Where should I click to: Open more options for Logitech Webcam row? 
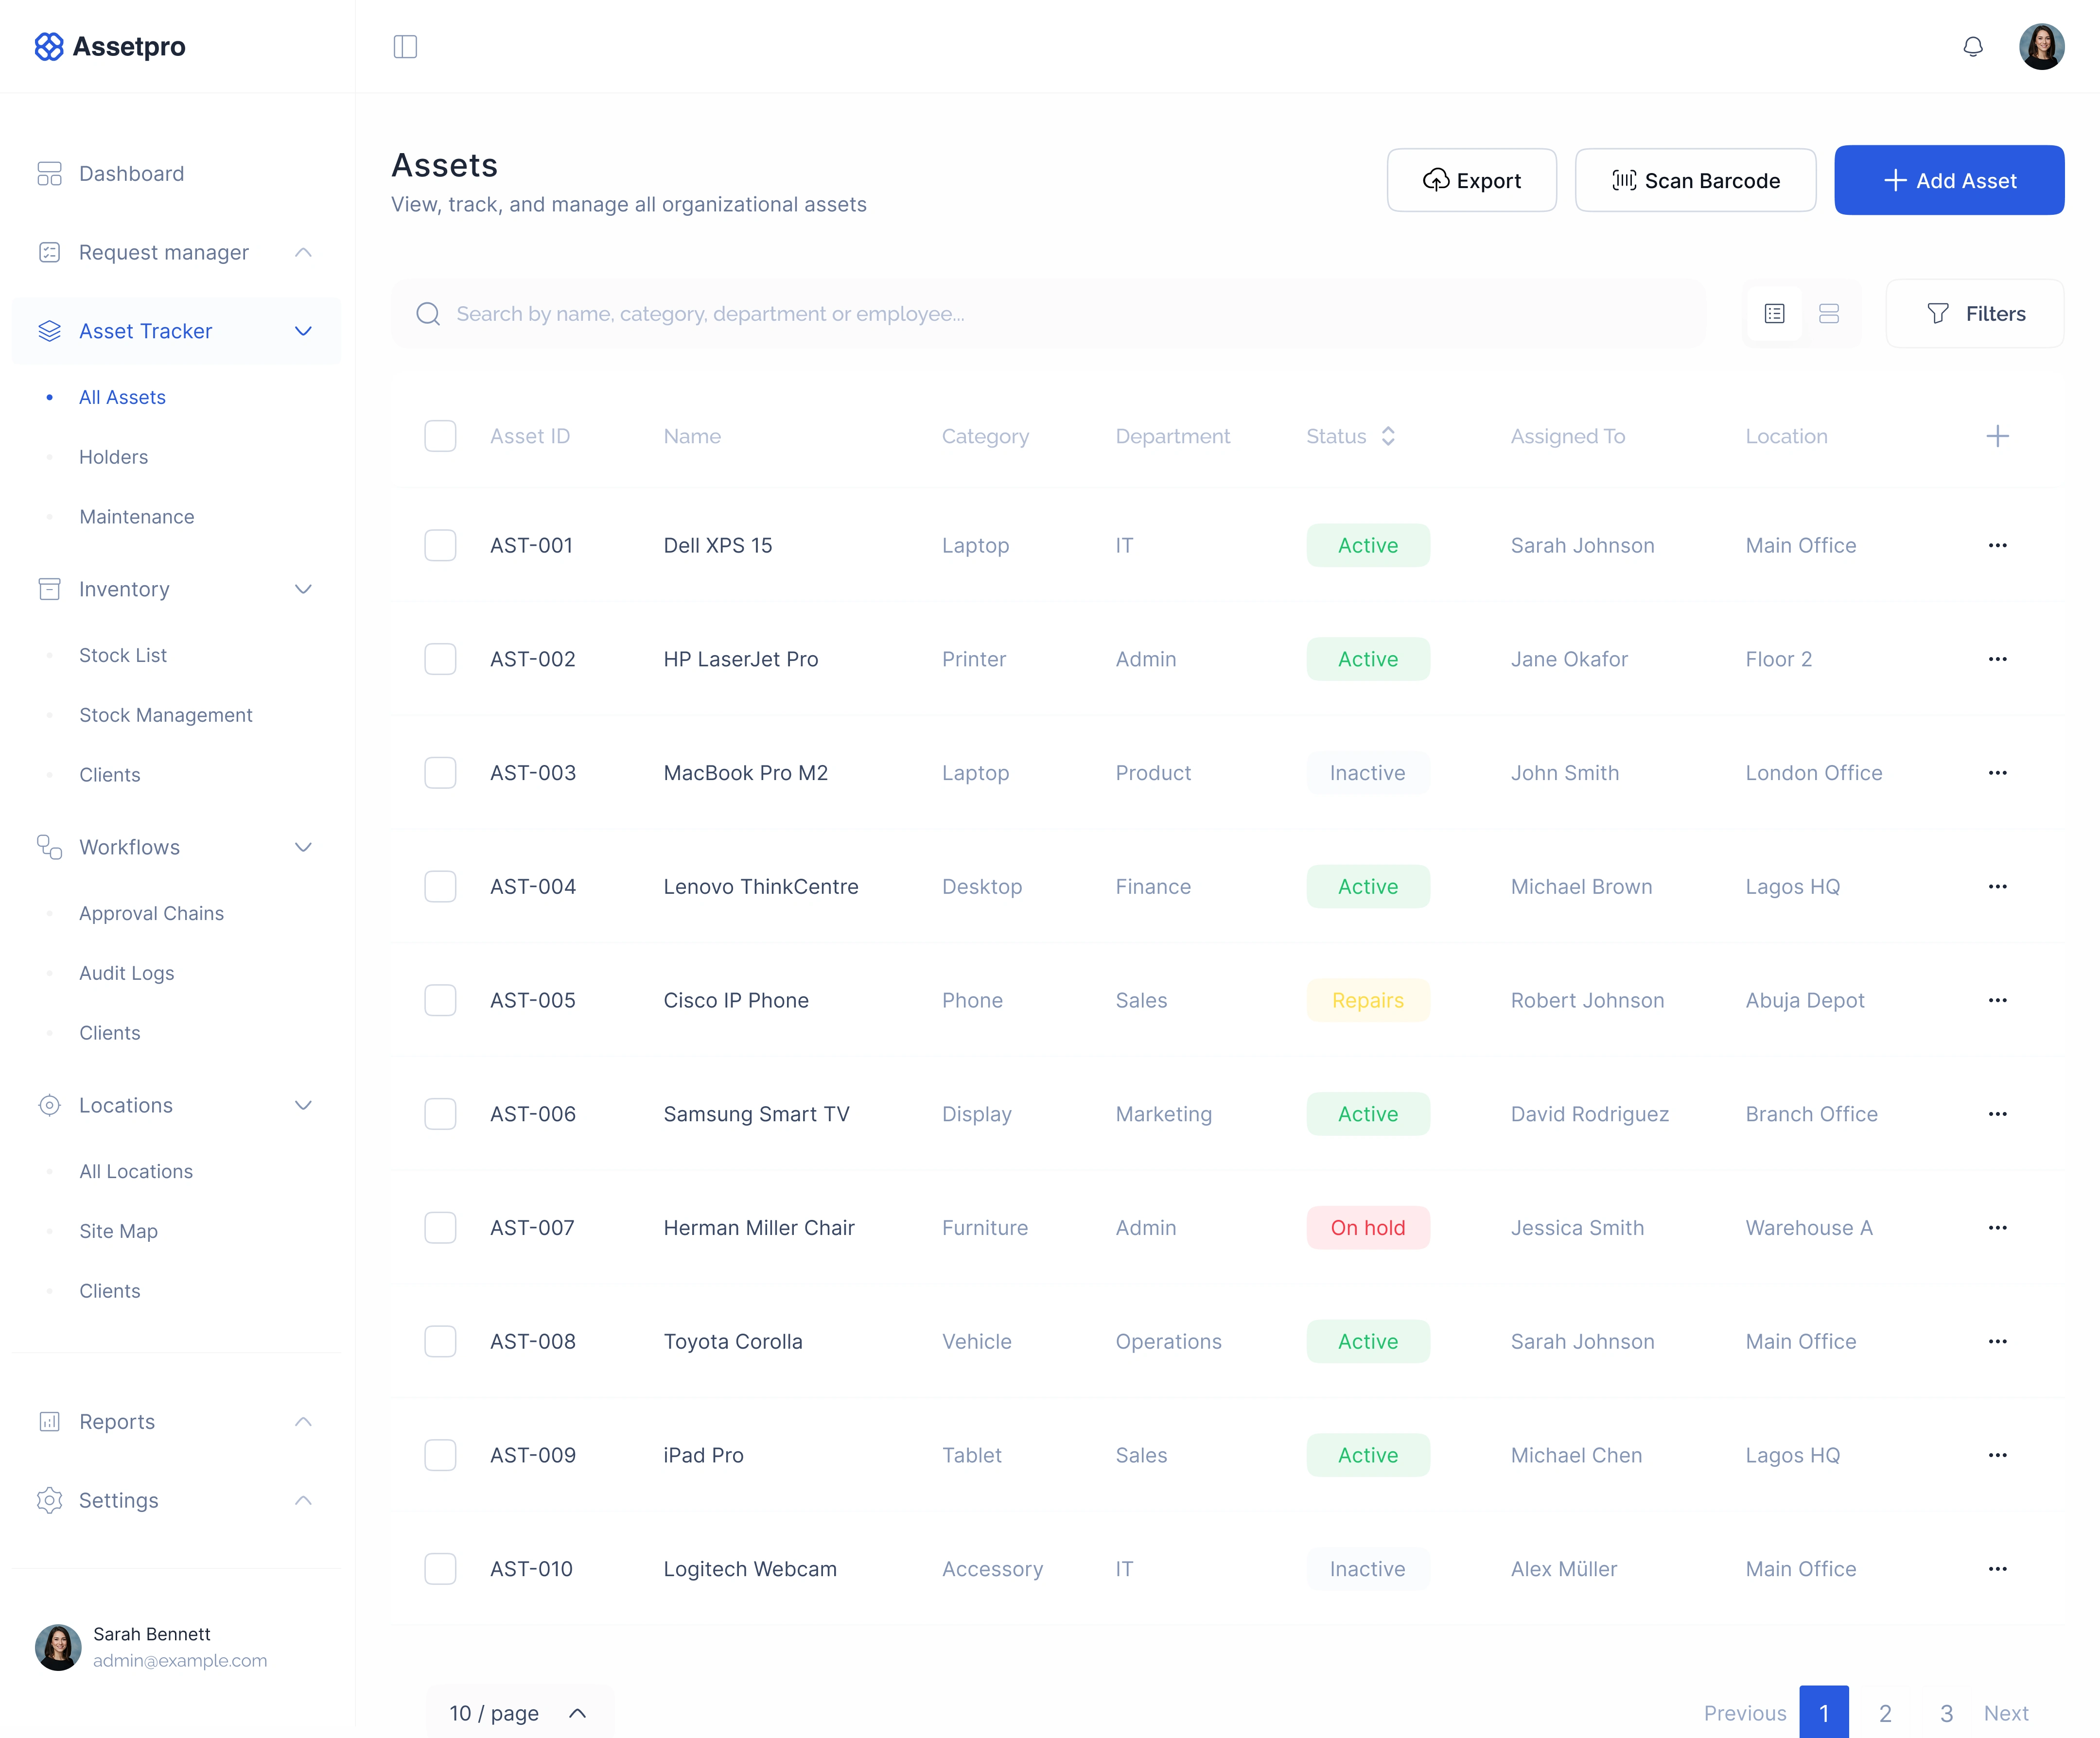tap(1997, 1569)
